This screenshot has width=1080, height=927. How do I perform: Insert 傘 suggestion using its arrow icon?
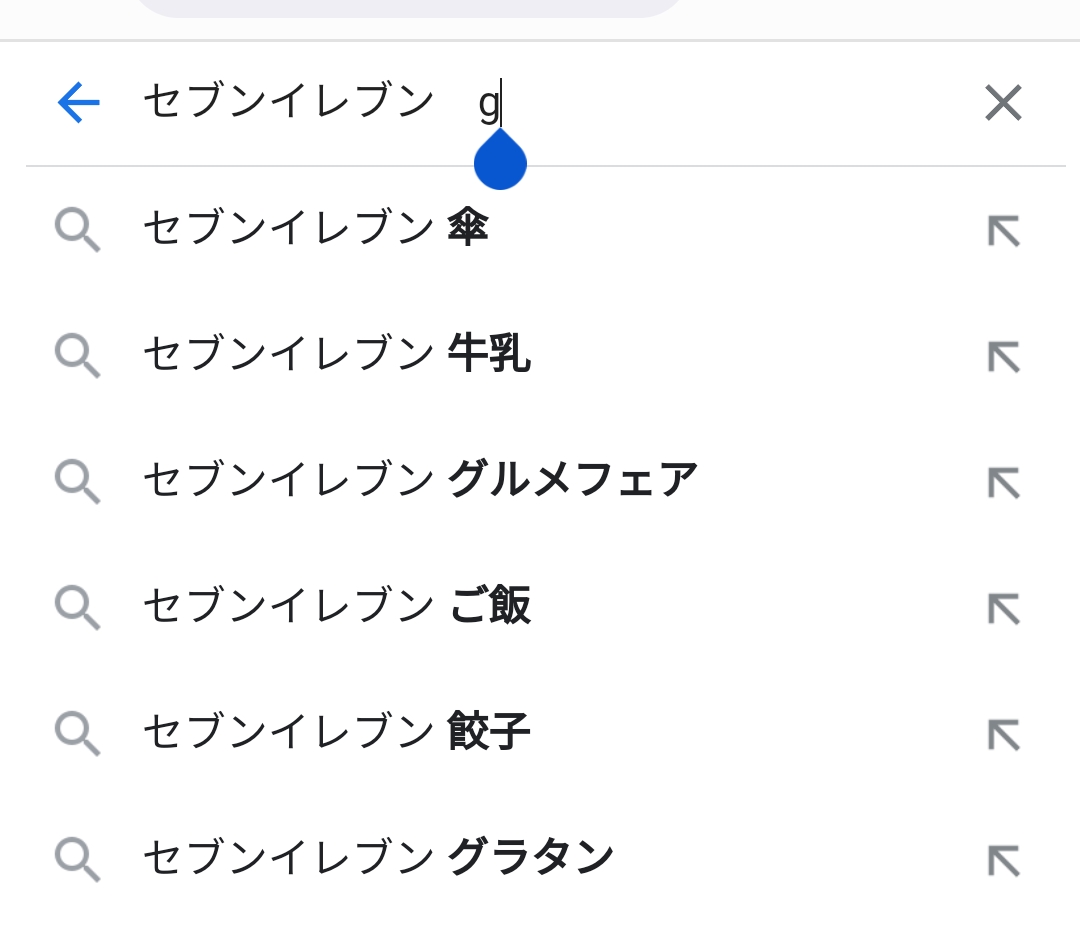point(1003,230)
